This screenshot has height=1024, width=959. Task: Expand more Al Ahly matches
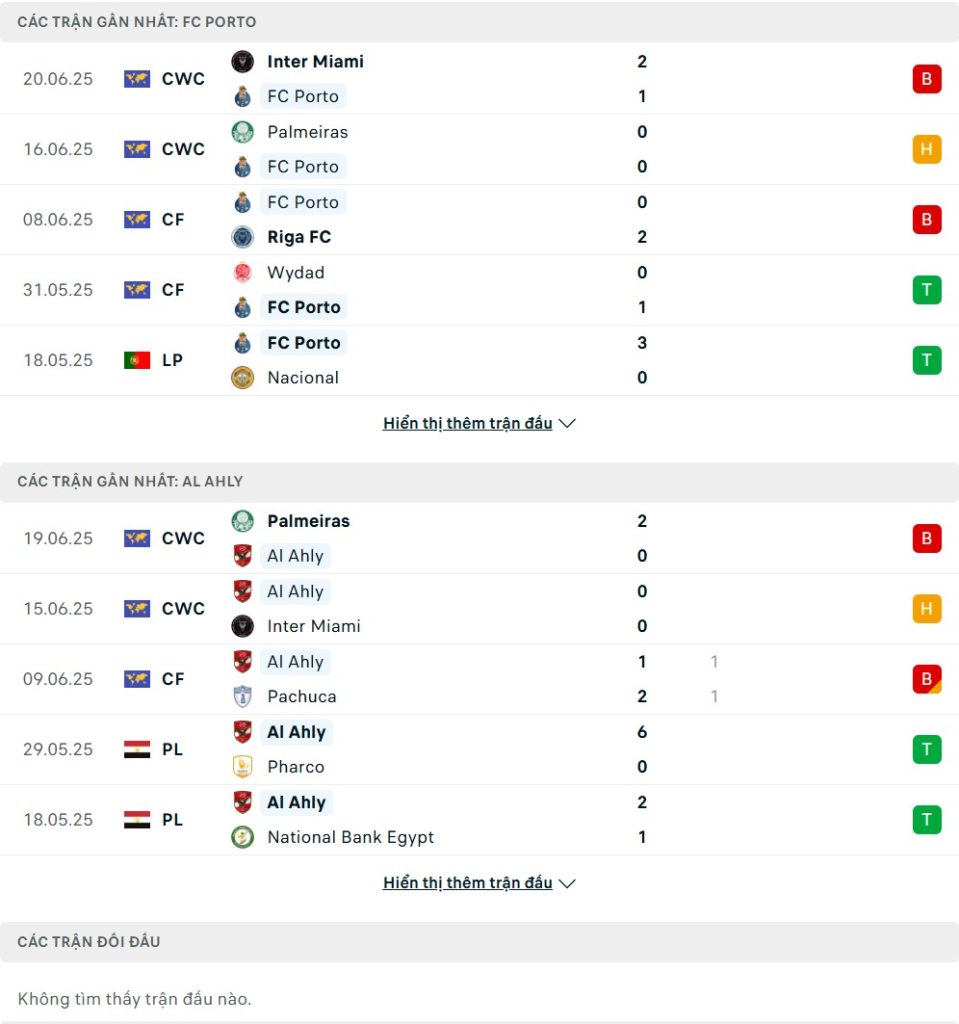[468, 883]
